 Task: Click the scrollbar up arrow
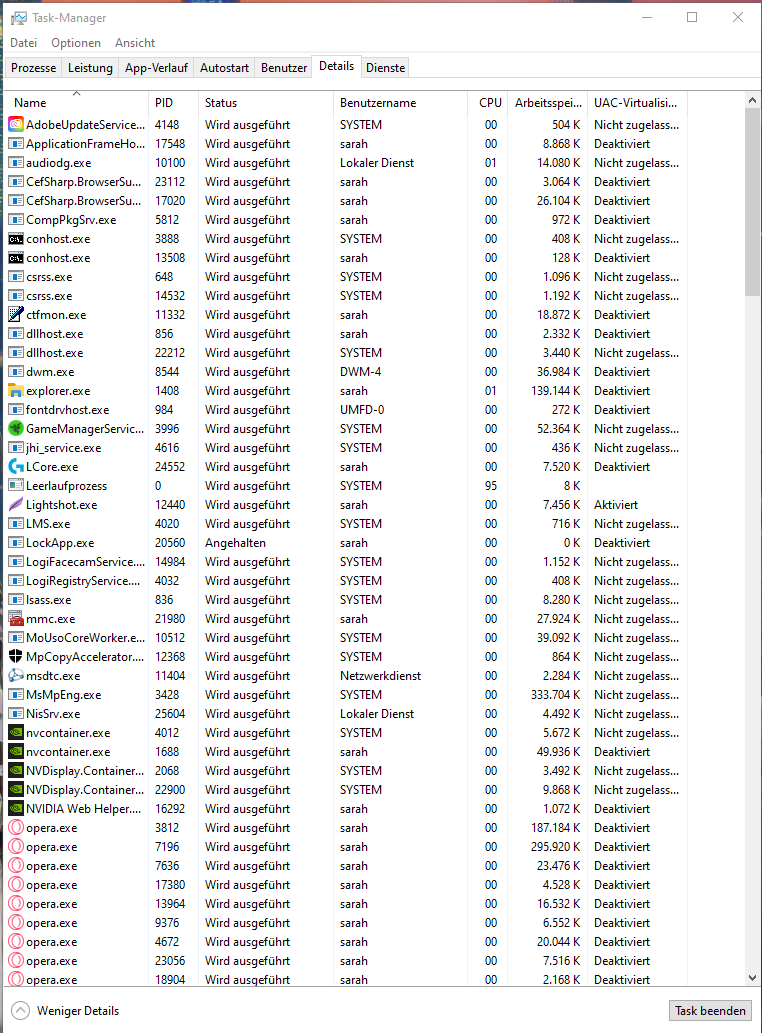tap(752, 99)
